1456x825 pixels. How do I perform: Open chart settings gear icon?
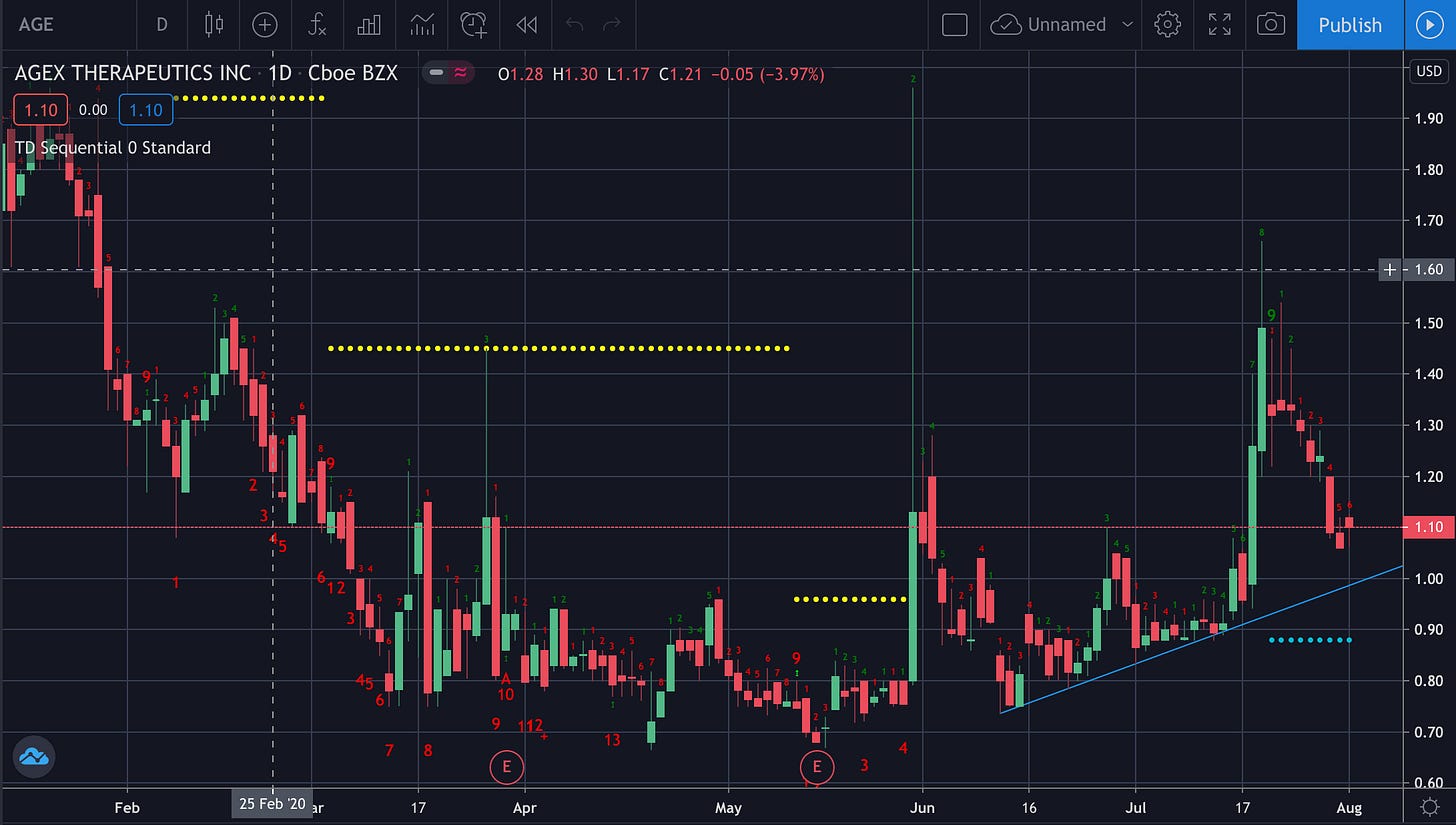click(1167, 24)
